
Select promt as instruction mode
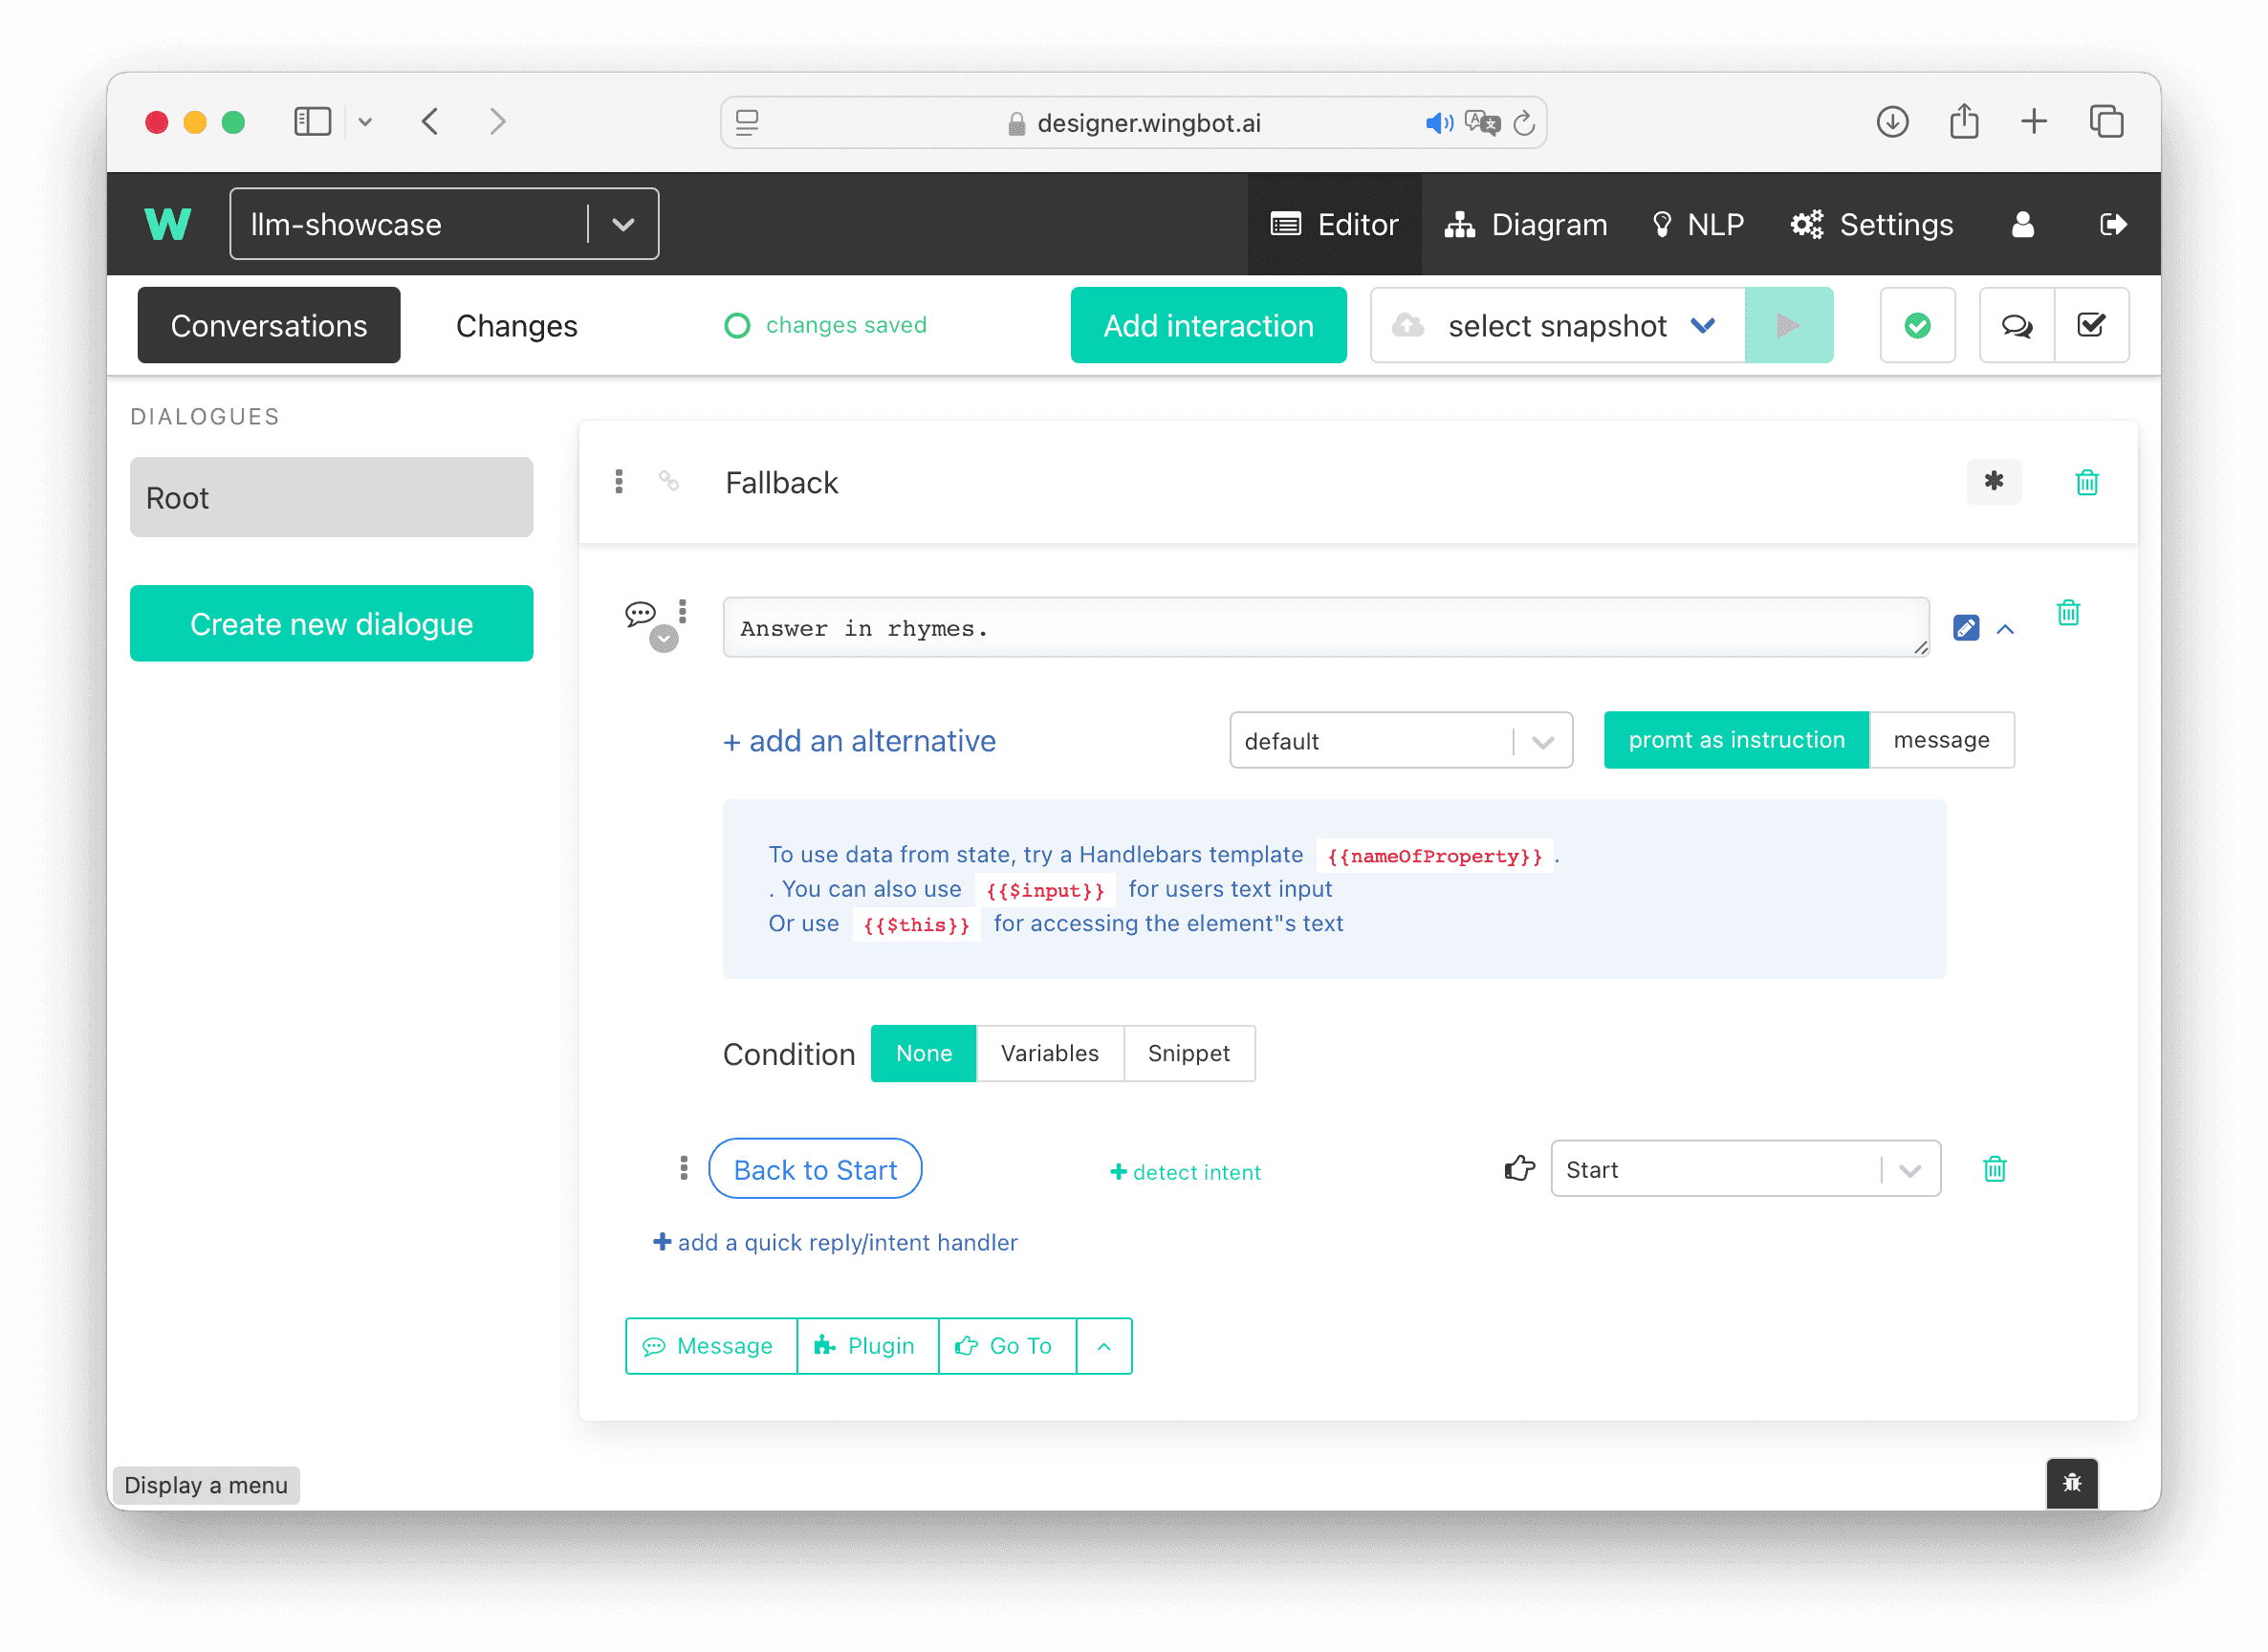[x=1736, y=740]
